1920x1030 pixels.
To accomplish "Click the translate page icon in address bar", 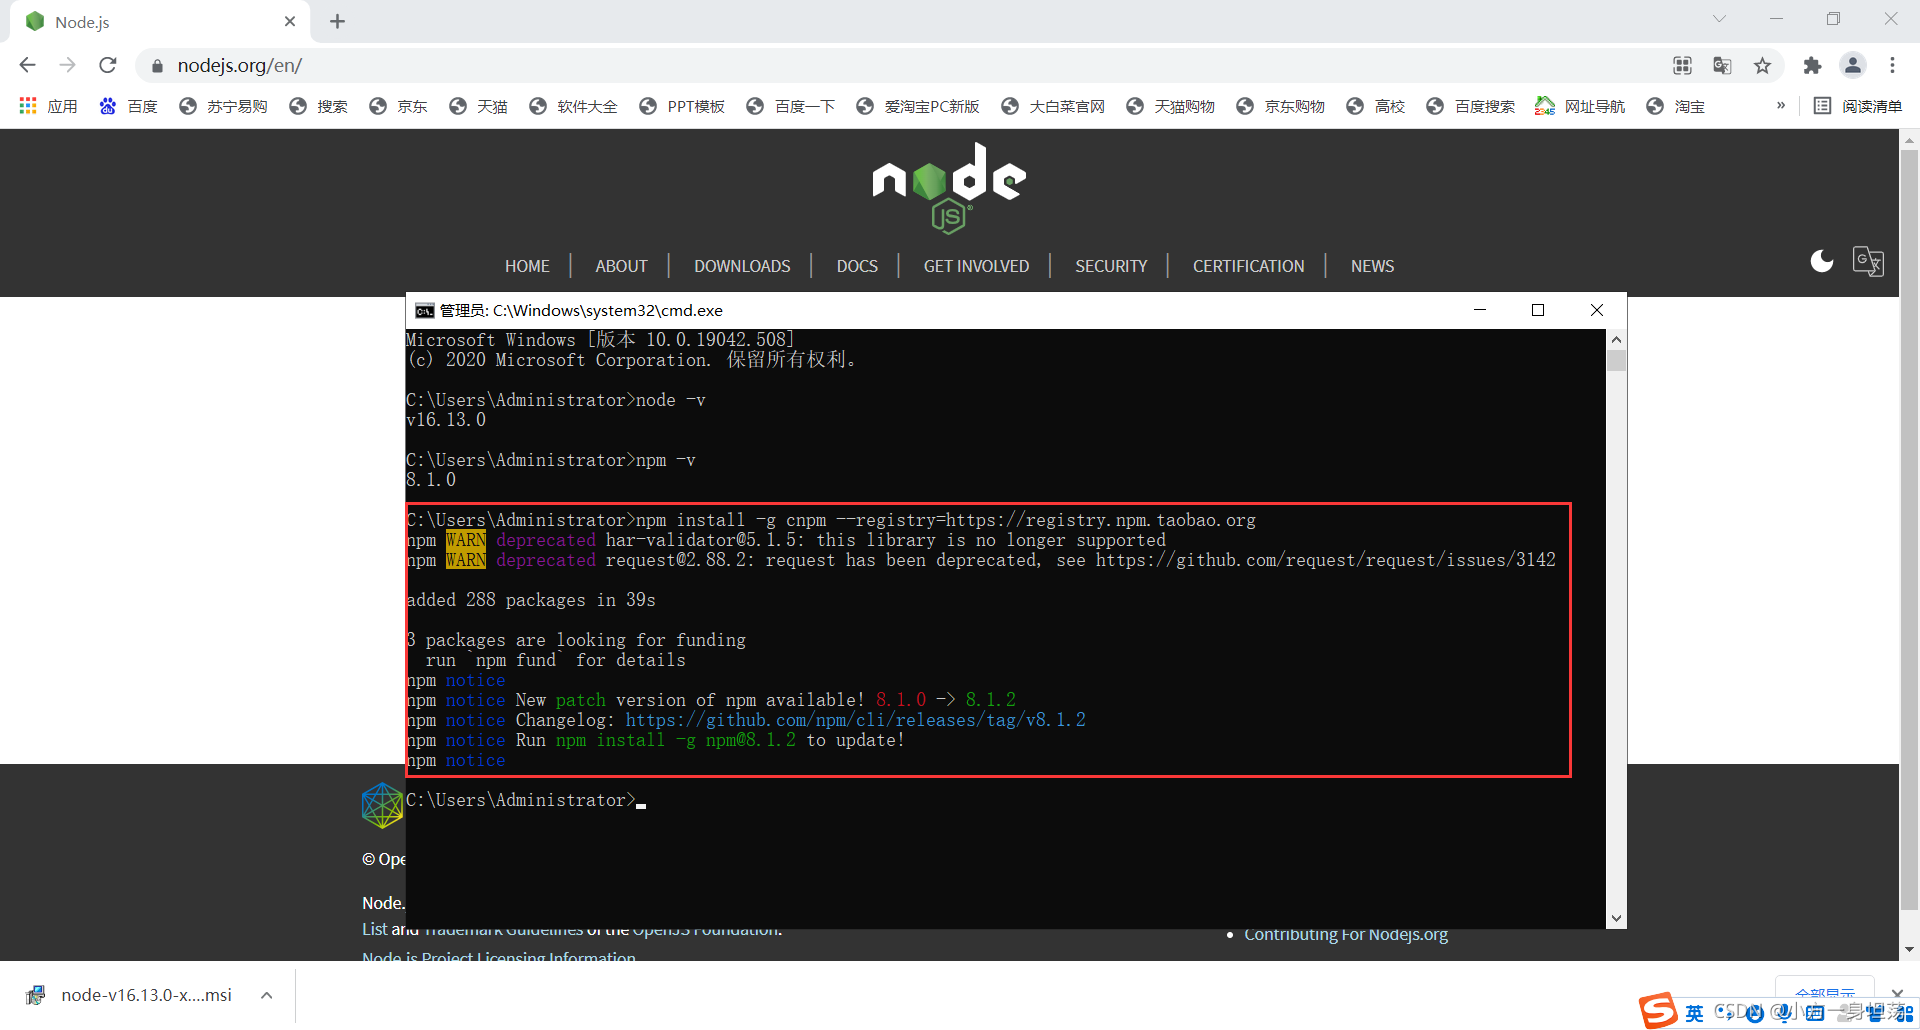I will pyautogui.click(x=1722, y=65).
